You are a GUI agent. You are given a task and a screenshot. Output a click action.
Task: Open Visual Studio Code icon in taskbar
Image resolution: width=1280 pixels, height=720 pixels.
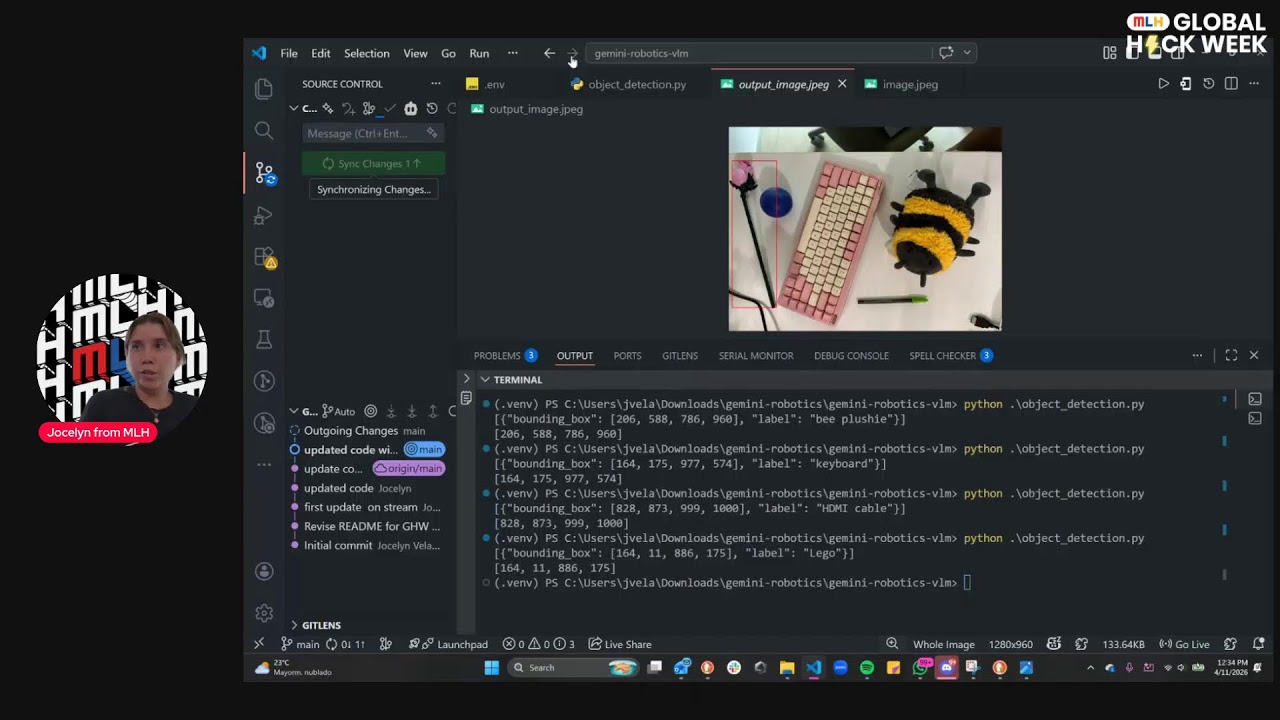pyautogui.click(x=813, y=667)
